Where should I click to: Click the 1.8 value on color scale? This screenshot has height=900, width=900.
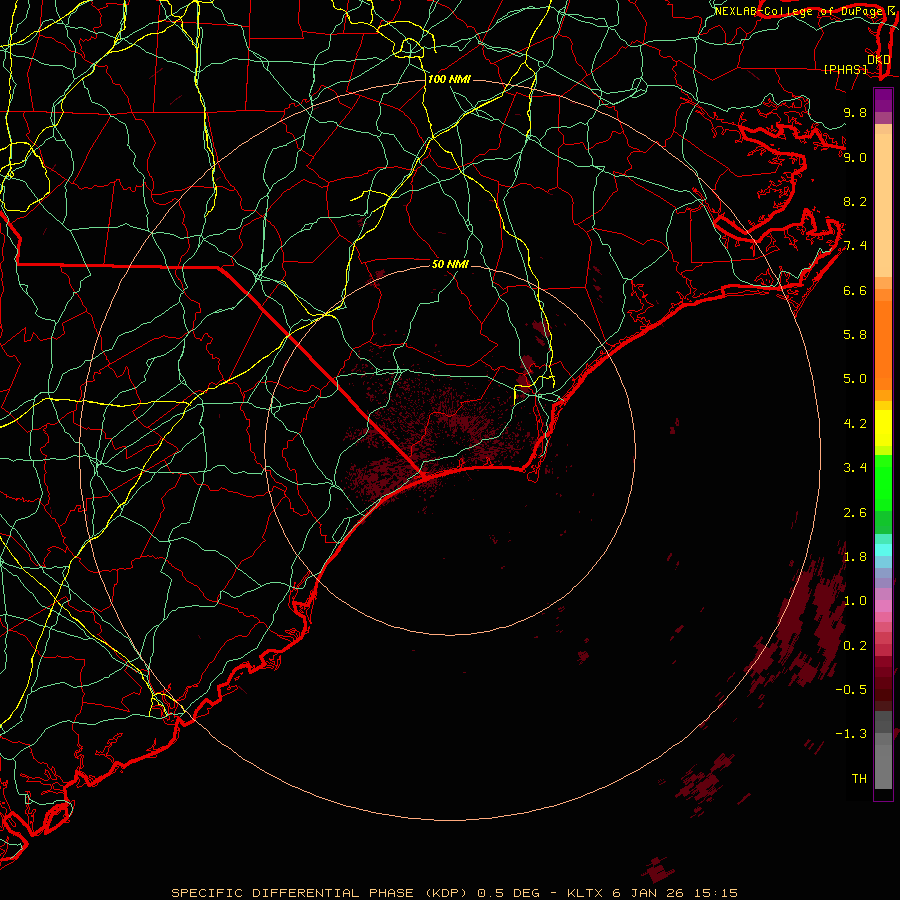[x=855, y=557]
